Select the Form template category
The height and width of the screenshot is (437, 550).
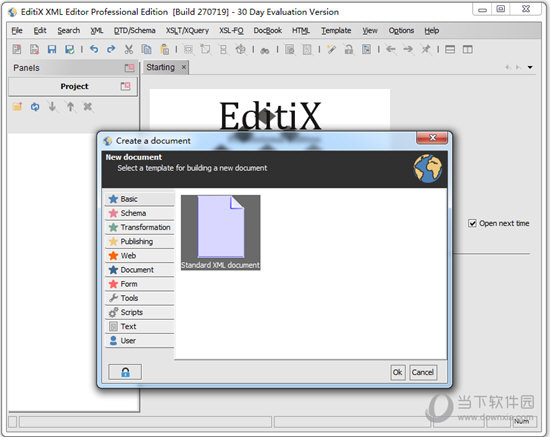[x=139, y=284]
